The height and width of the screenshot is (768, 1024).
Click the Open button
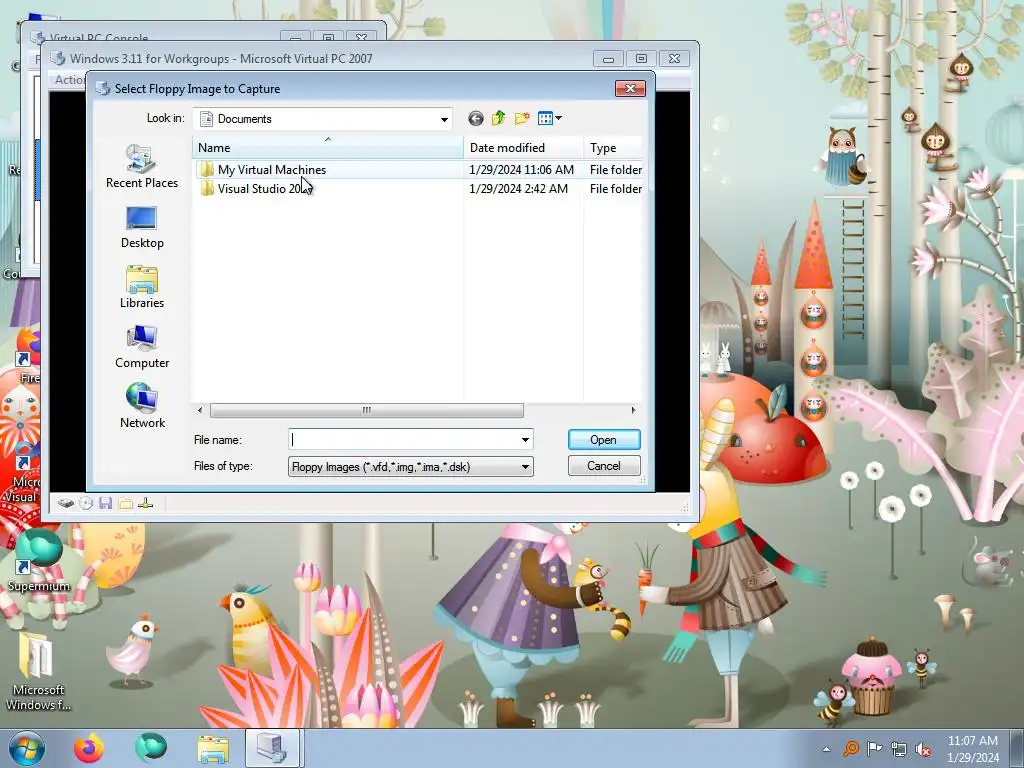[603, 440]
